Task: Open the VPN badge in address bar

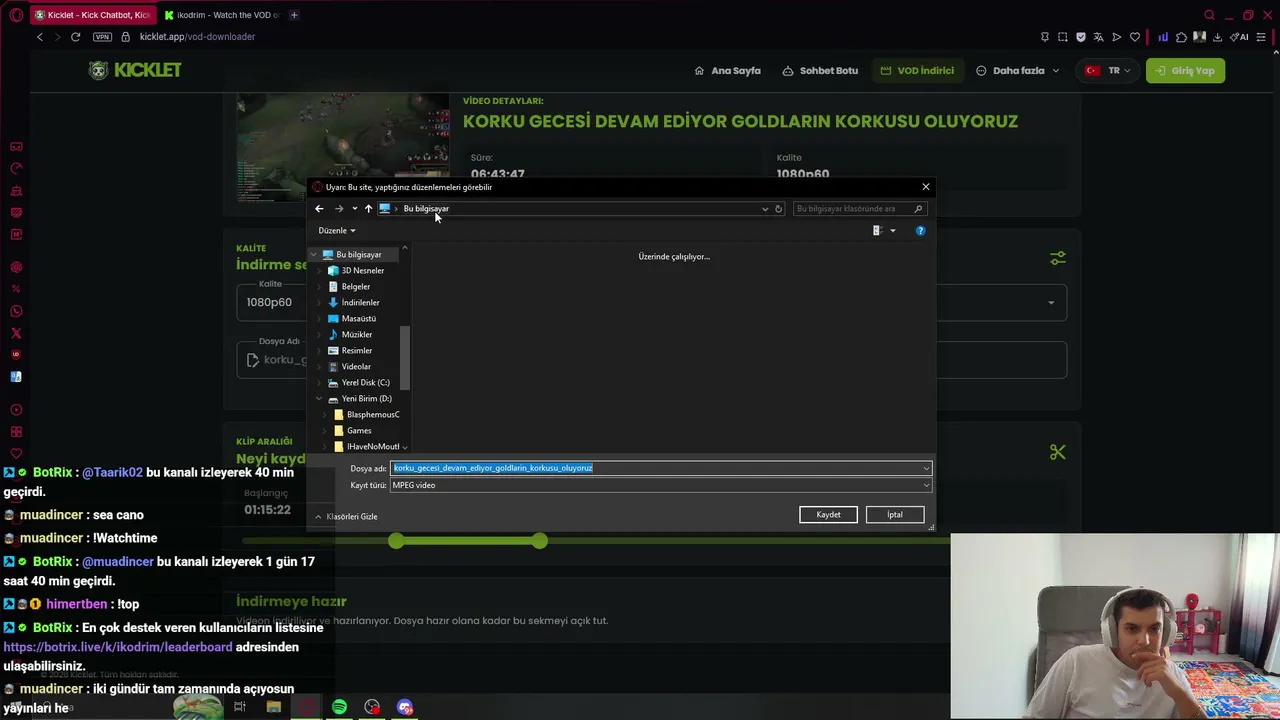Action: tap(102, 37)
